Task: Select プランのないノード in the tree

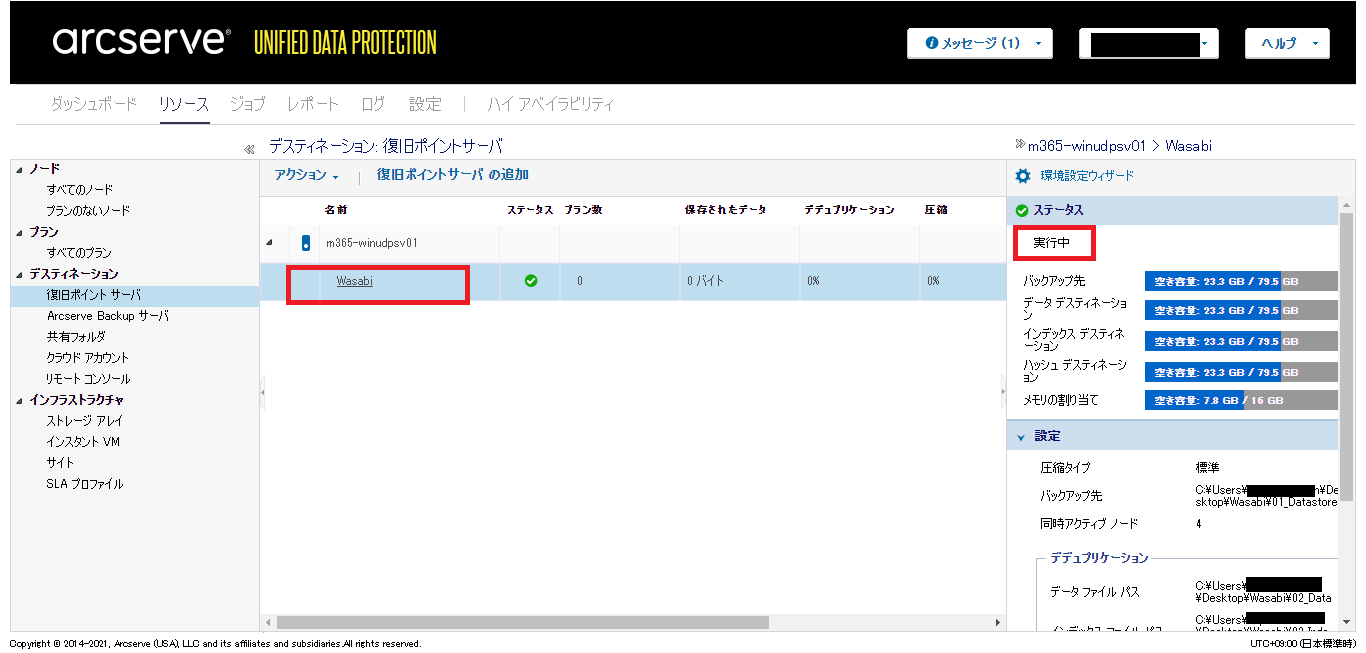Action: pyautogui.click(x=88, y=211)
